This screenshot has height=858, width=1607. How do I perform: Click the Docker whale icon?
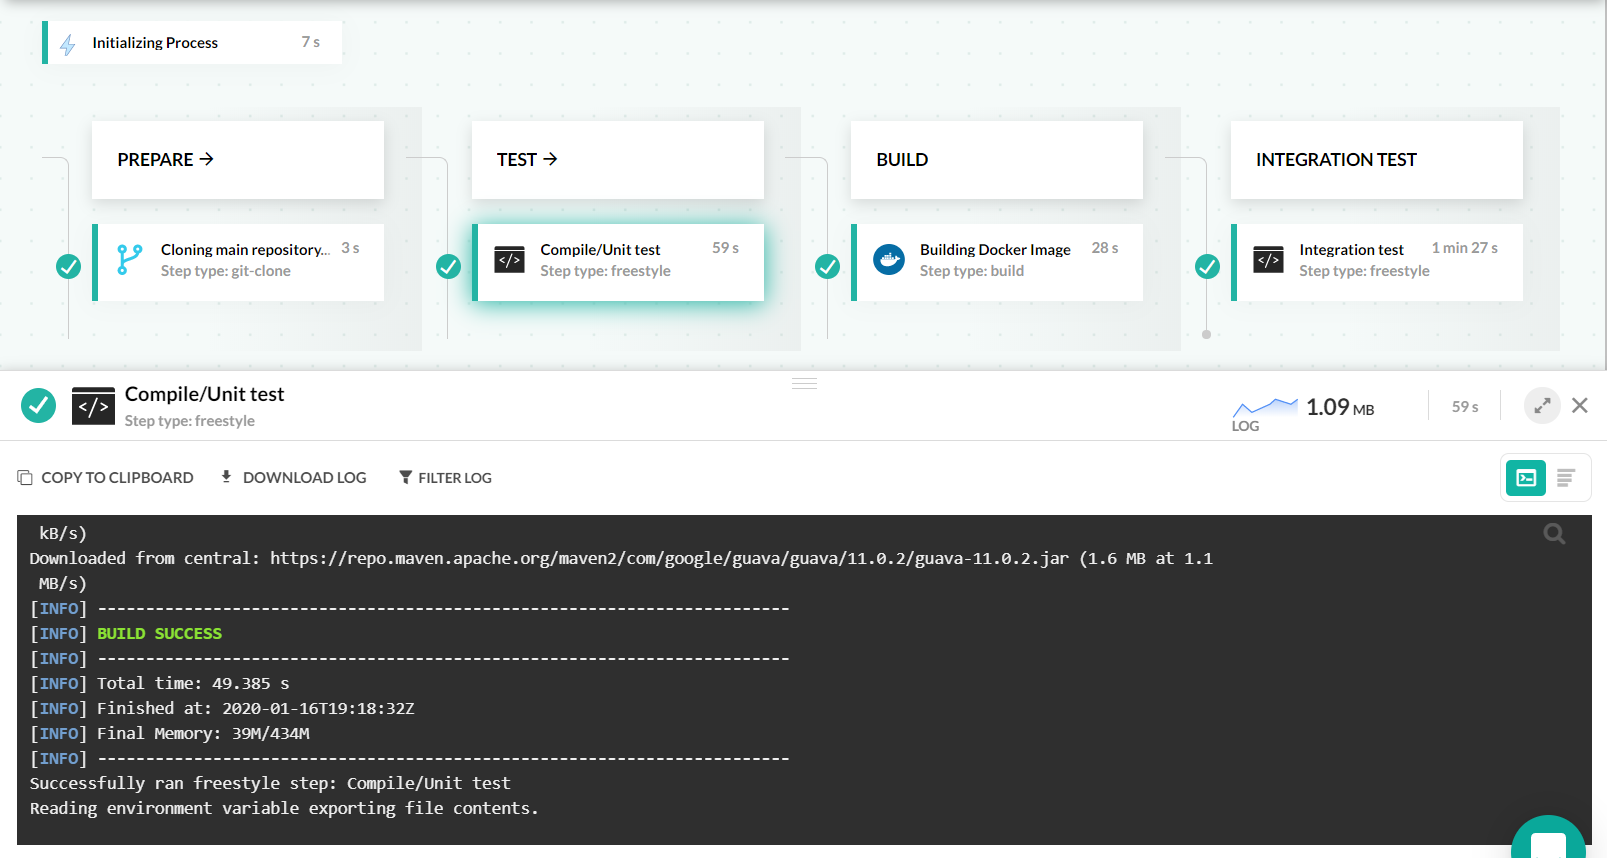coord(888,260)
